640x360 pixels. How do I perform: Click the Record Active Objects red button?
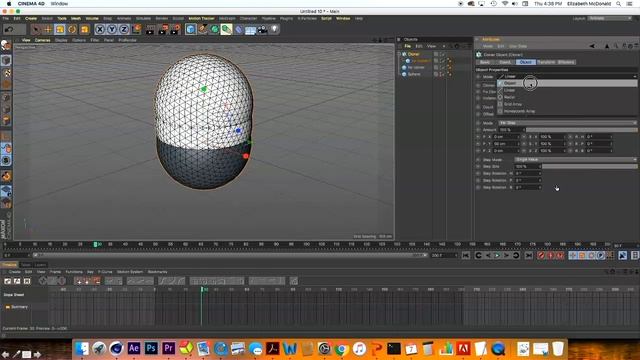(x=541, y=256)
